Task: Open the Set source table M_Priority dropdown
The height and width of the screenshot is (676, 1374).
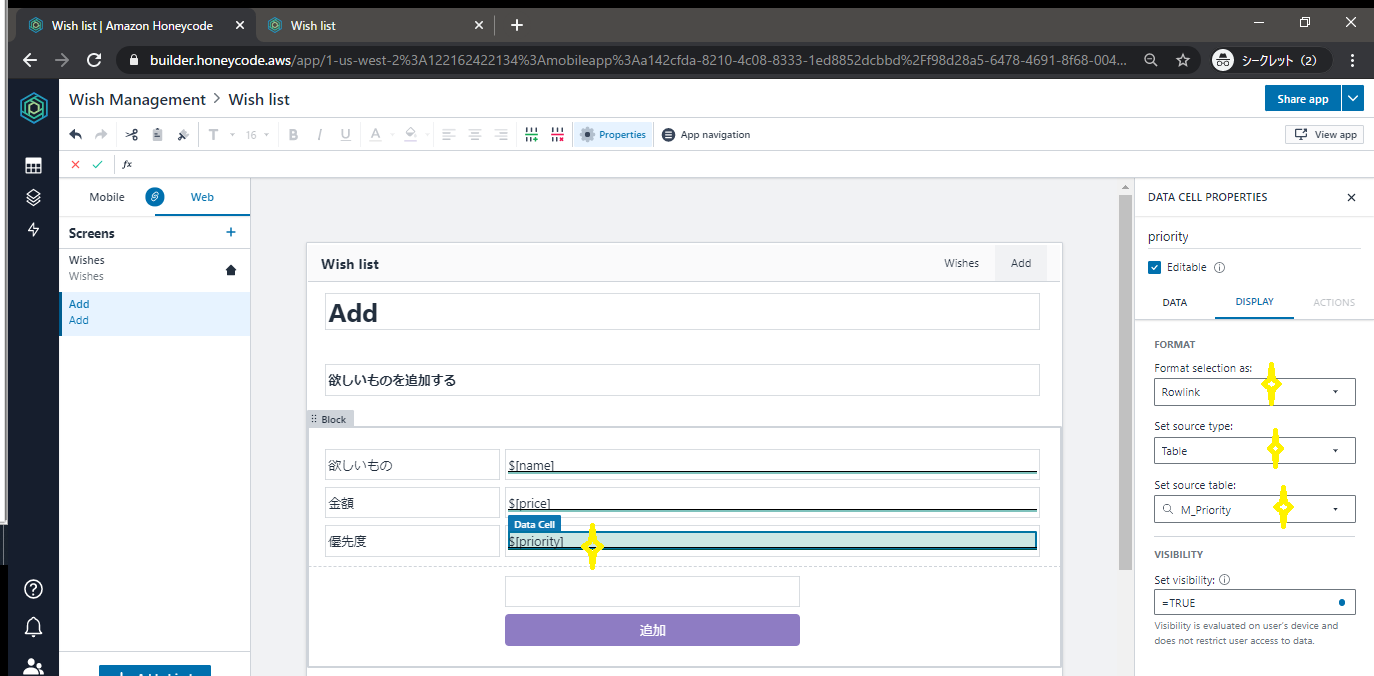Action: [1255, 509]
